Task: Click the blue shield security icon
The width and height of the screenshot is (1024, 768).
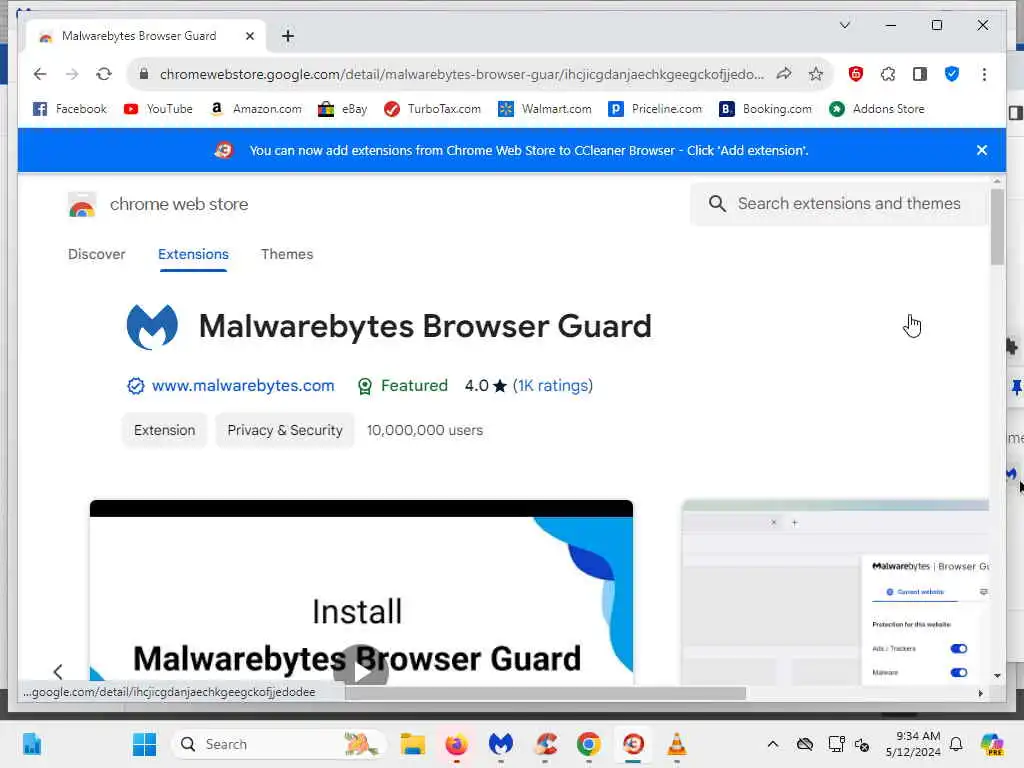Action: pyautogui.click(x=952, y=74)
